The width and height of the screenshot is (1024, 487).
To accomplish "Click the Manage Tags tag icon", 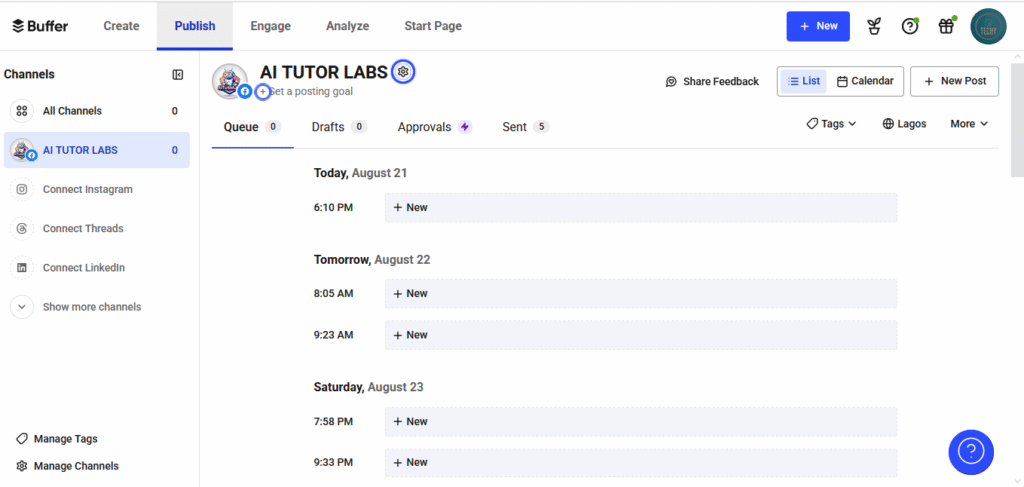I will point(22,439).
